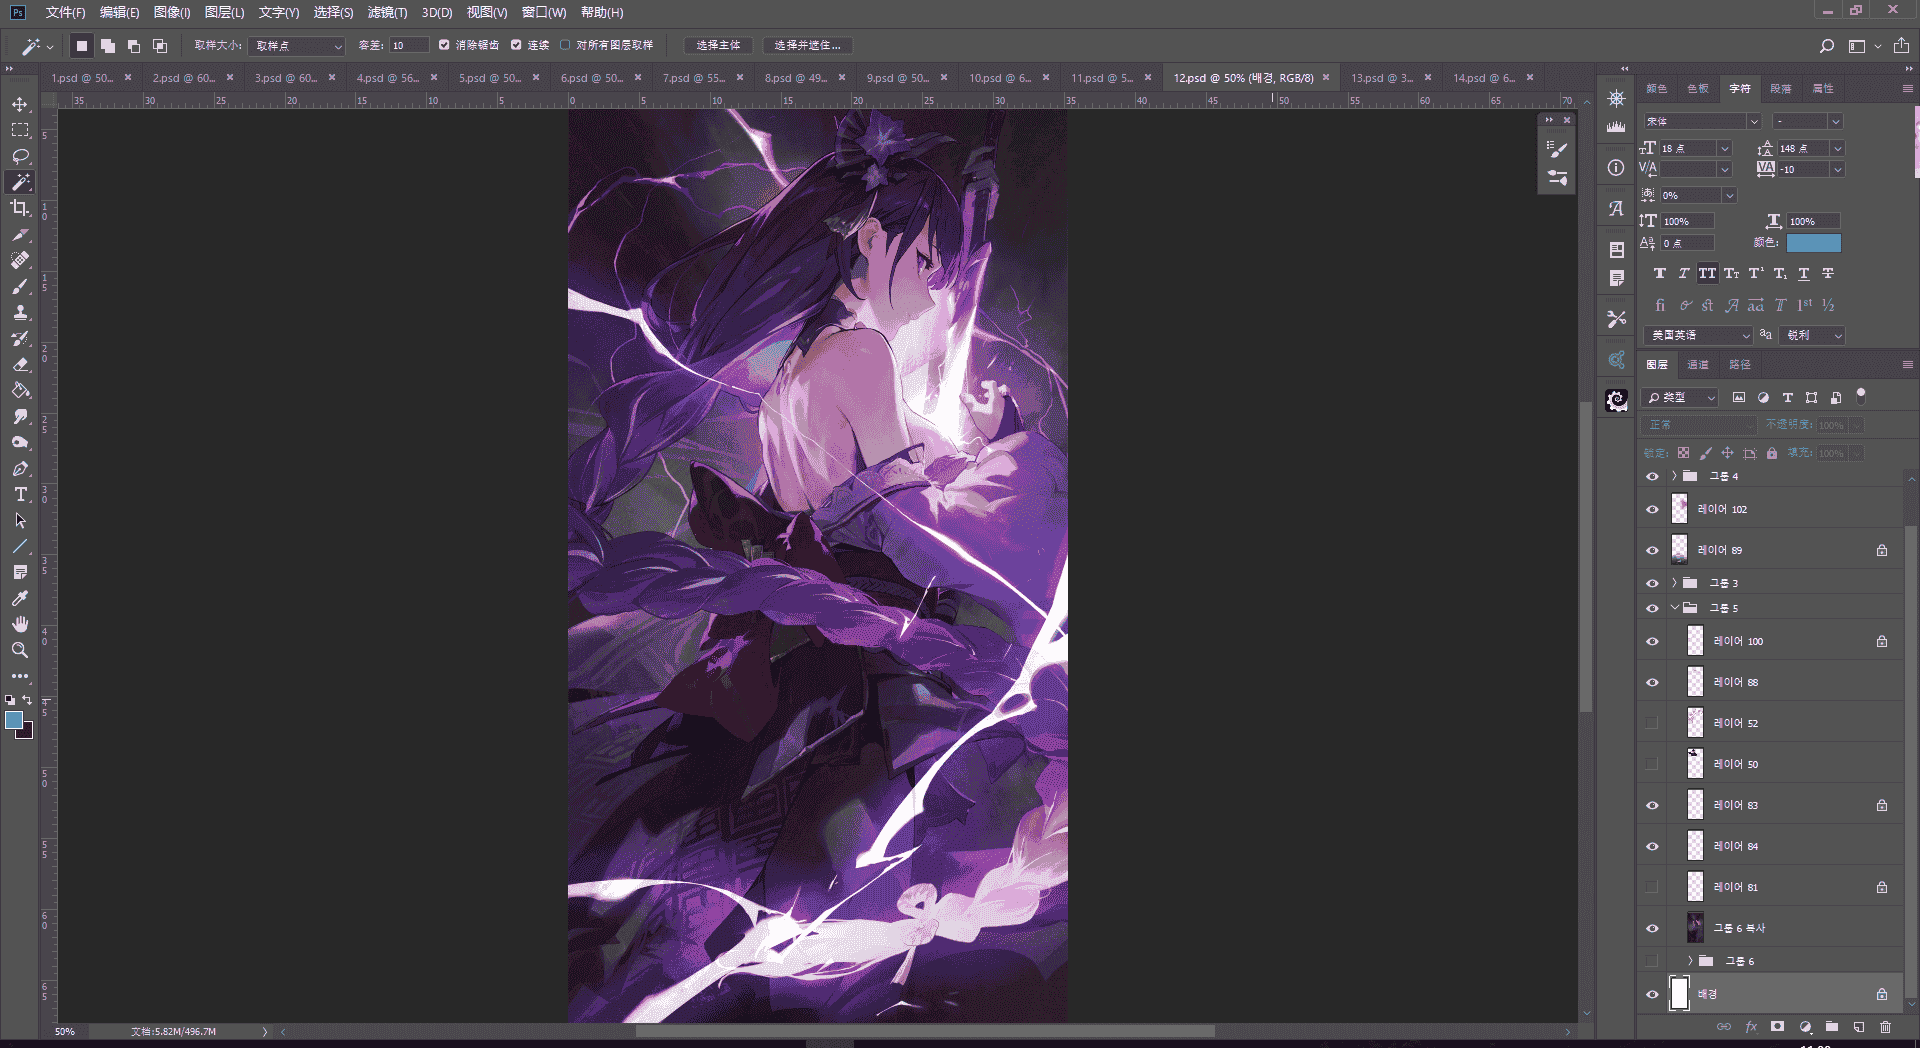This screenshot has height=1048, width=1920.
Task: Open the 段落 paragraph panel tab
Action: point(1781,88)
